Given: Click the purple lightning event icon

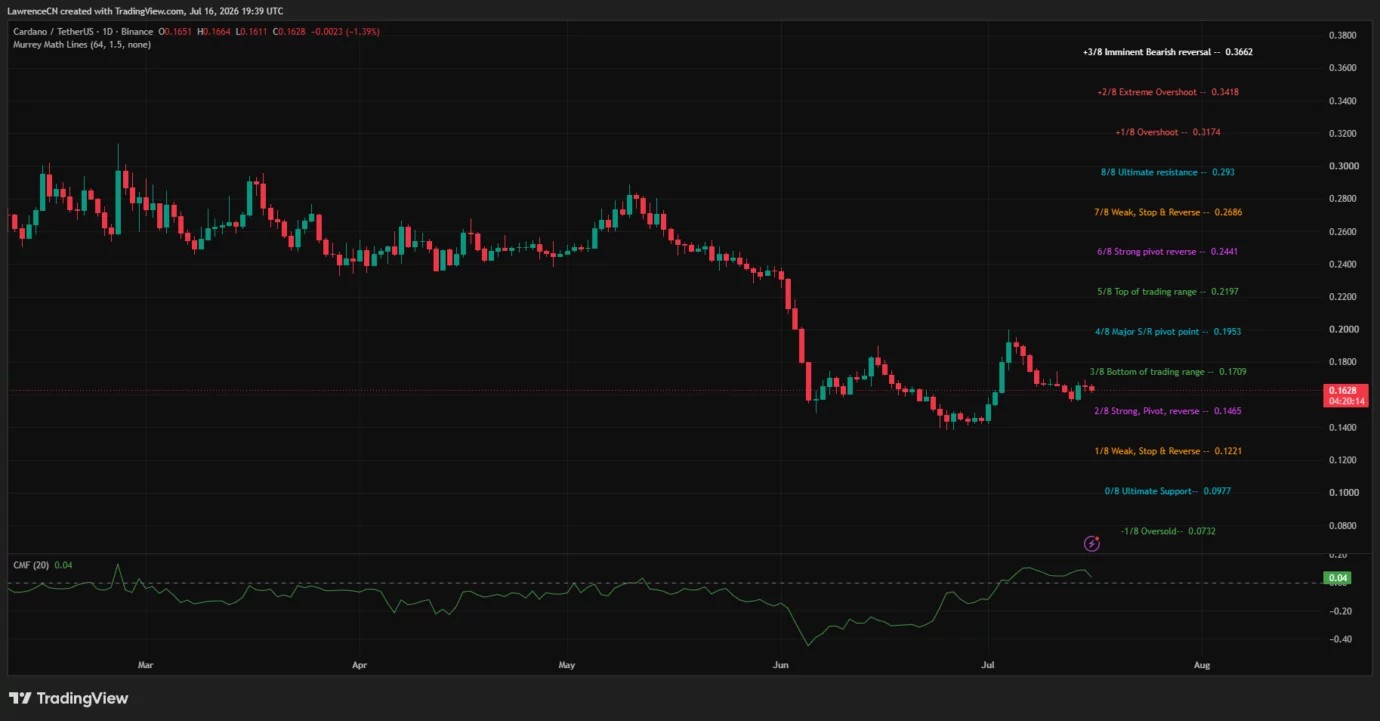Looking at the screenshot, I should click(x=1092, y=543).
